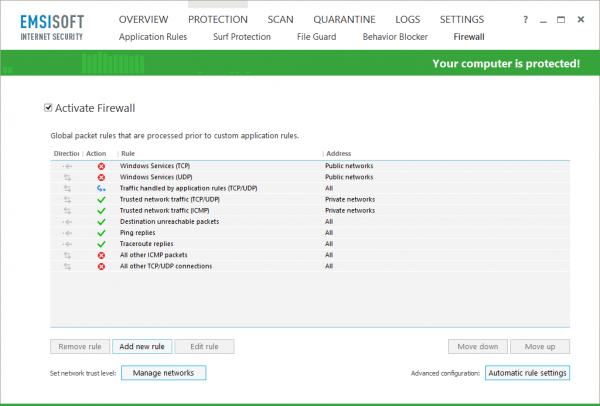Click the direction arrow icon for Traceroute replies
Viewport: 600px width, 406px height.
coord(67,244)
